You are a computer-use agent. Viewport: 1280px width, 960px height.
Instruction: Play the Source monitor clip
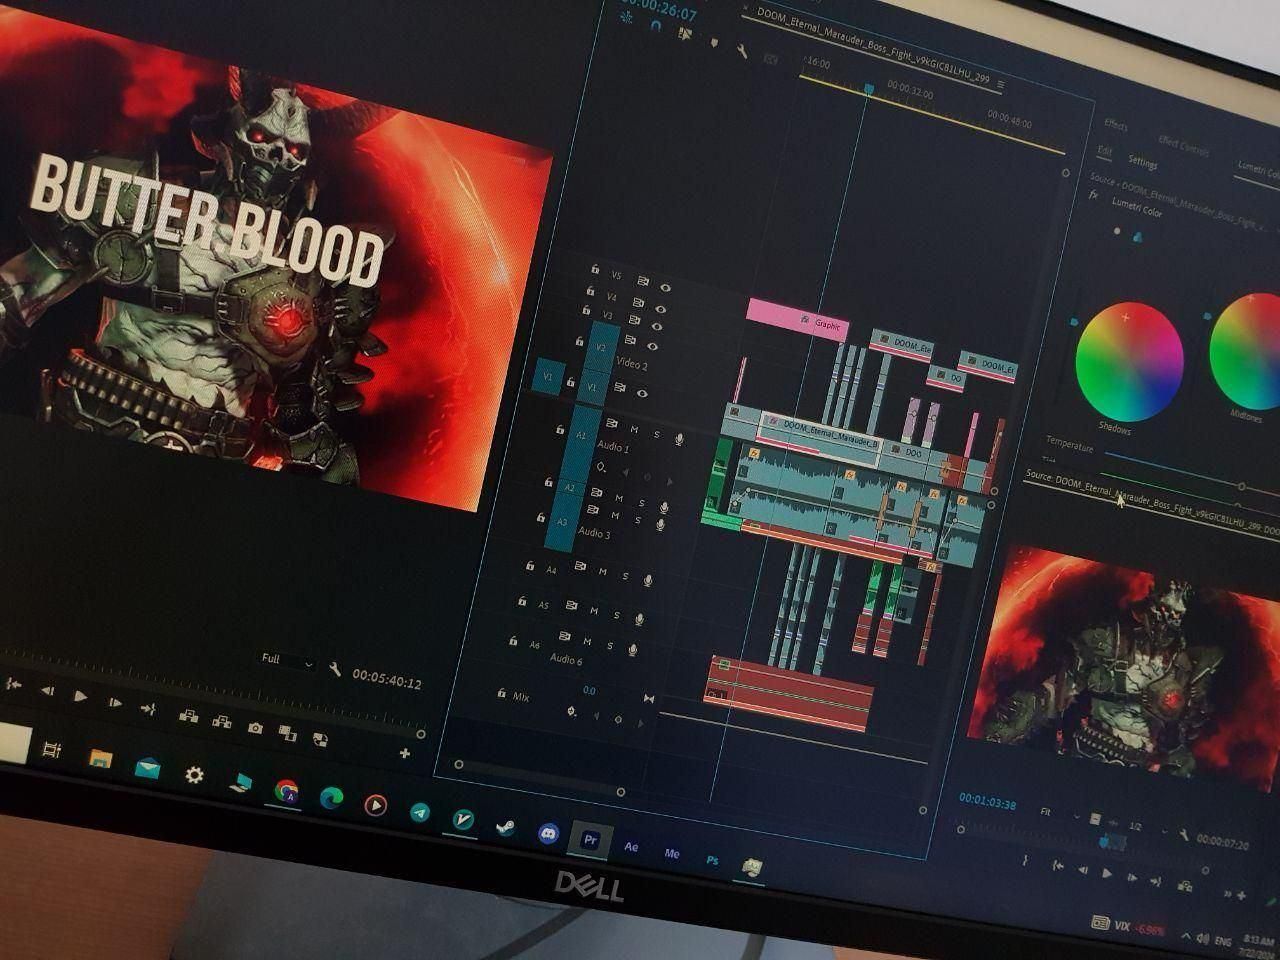pyautogui.click(x=1107, y=872)
